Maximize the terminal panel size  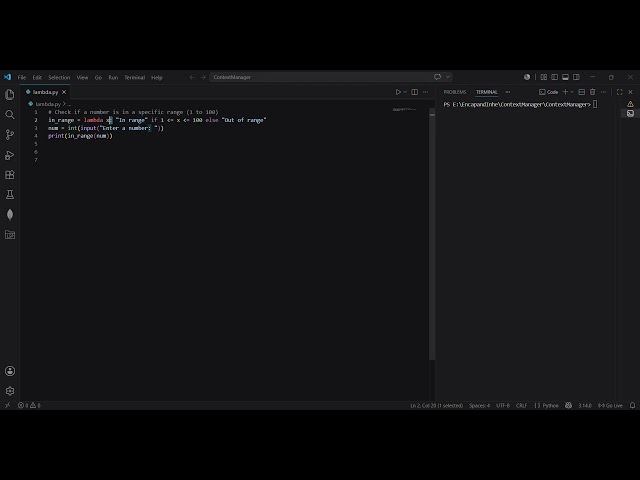pos(620,92)
